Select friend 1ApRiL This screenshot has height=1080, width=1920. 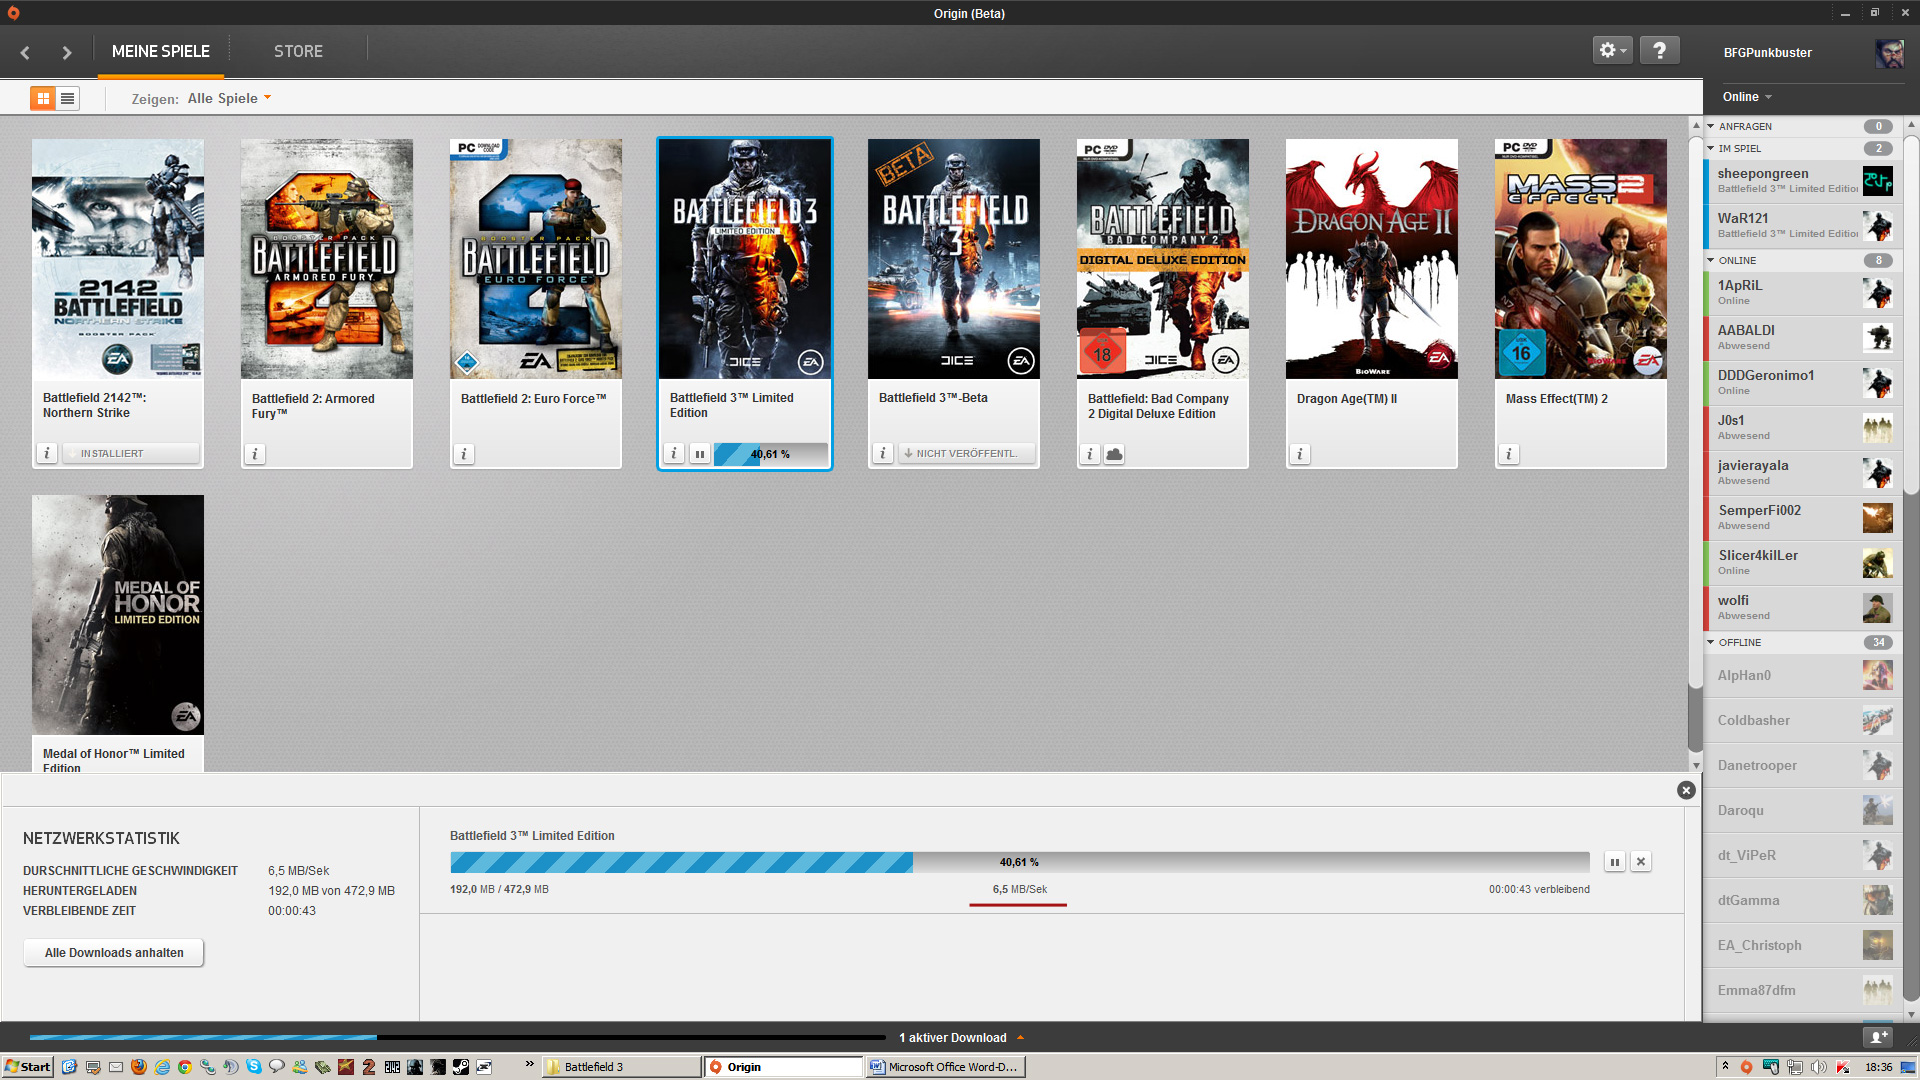(x=1801, y=293)
